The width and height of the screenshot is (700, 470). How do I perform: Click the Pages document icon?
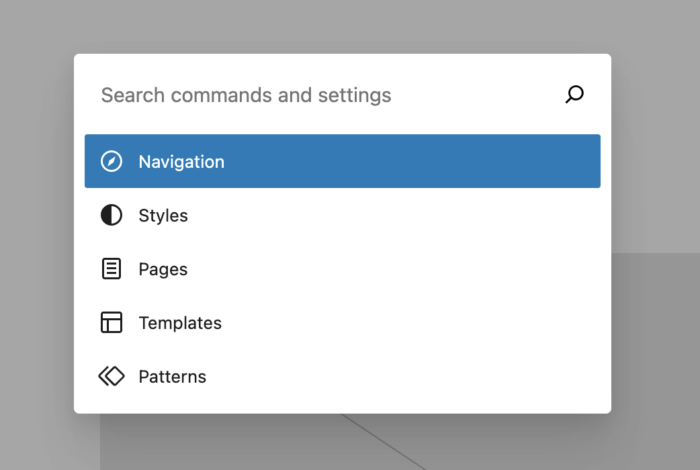111,269
